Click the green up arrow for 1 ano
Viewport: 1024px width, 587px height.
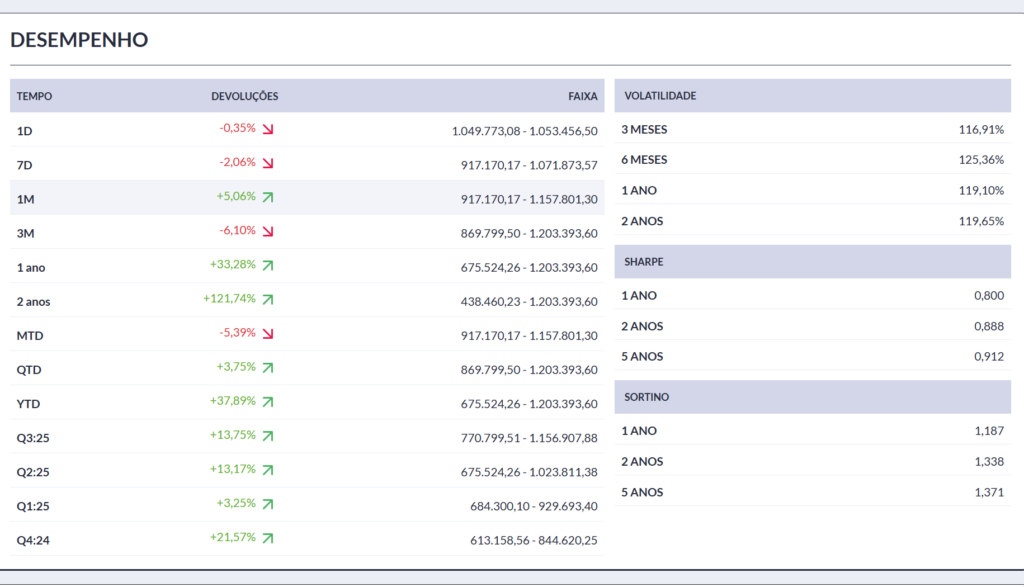tap(268, 265)
